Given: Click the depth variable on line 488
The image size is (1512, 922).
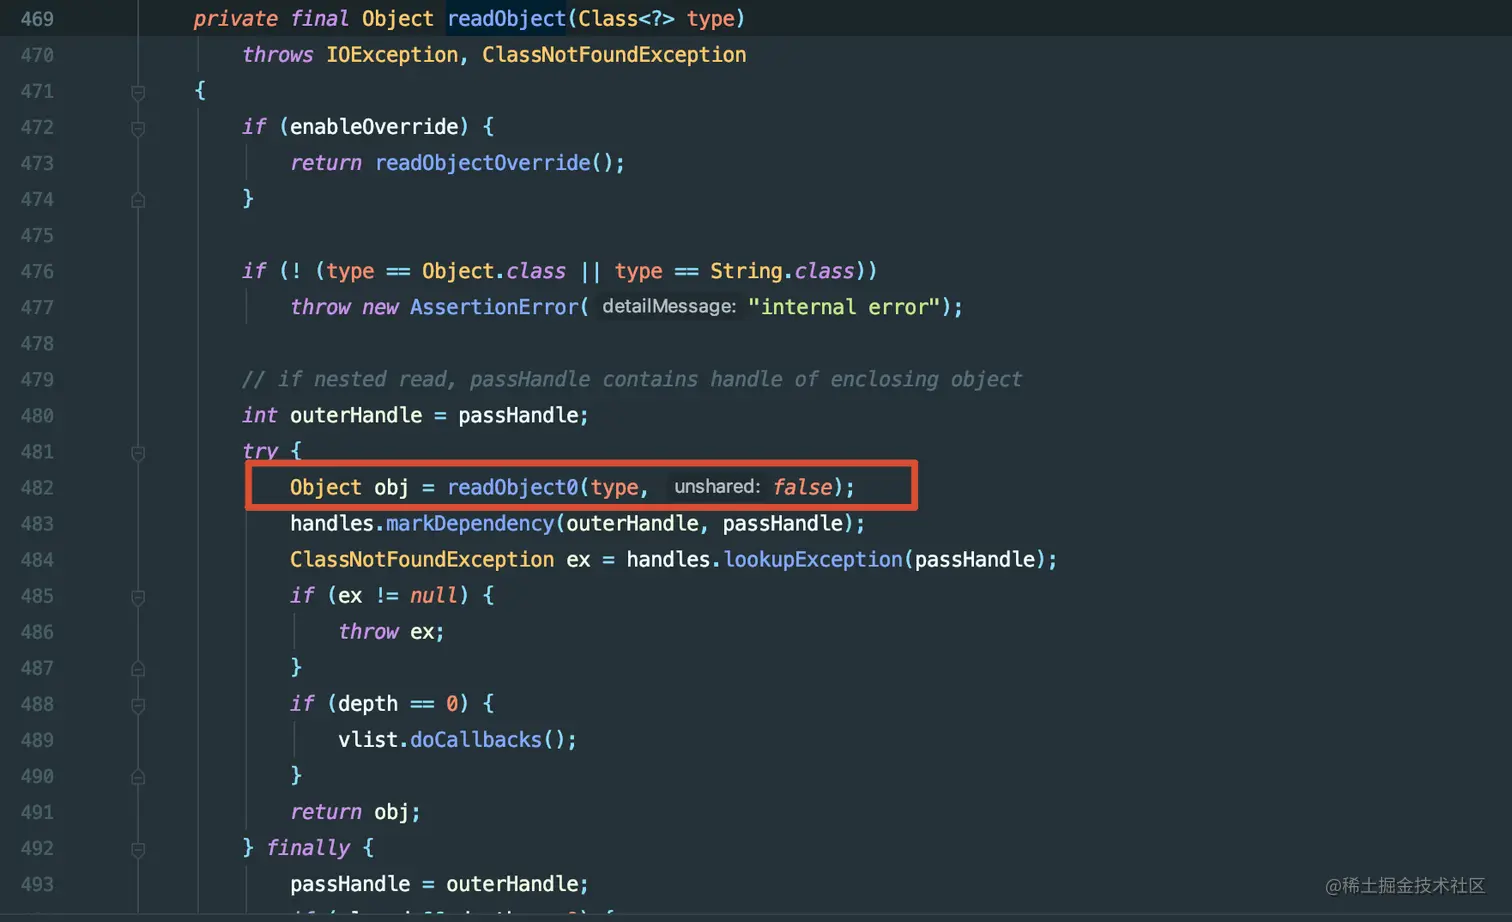Looking at the screenshot, I should pos(368,703).
